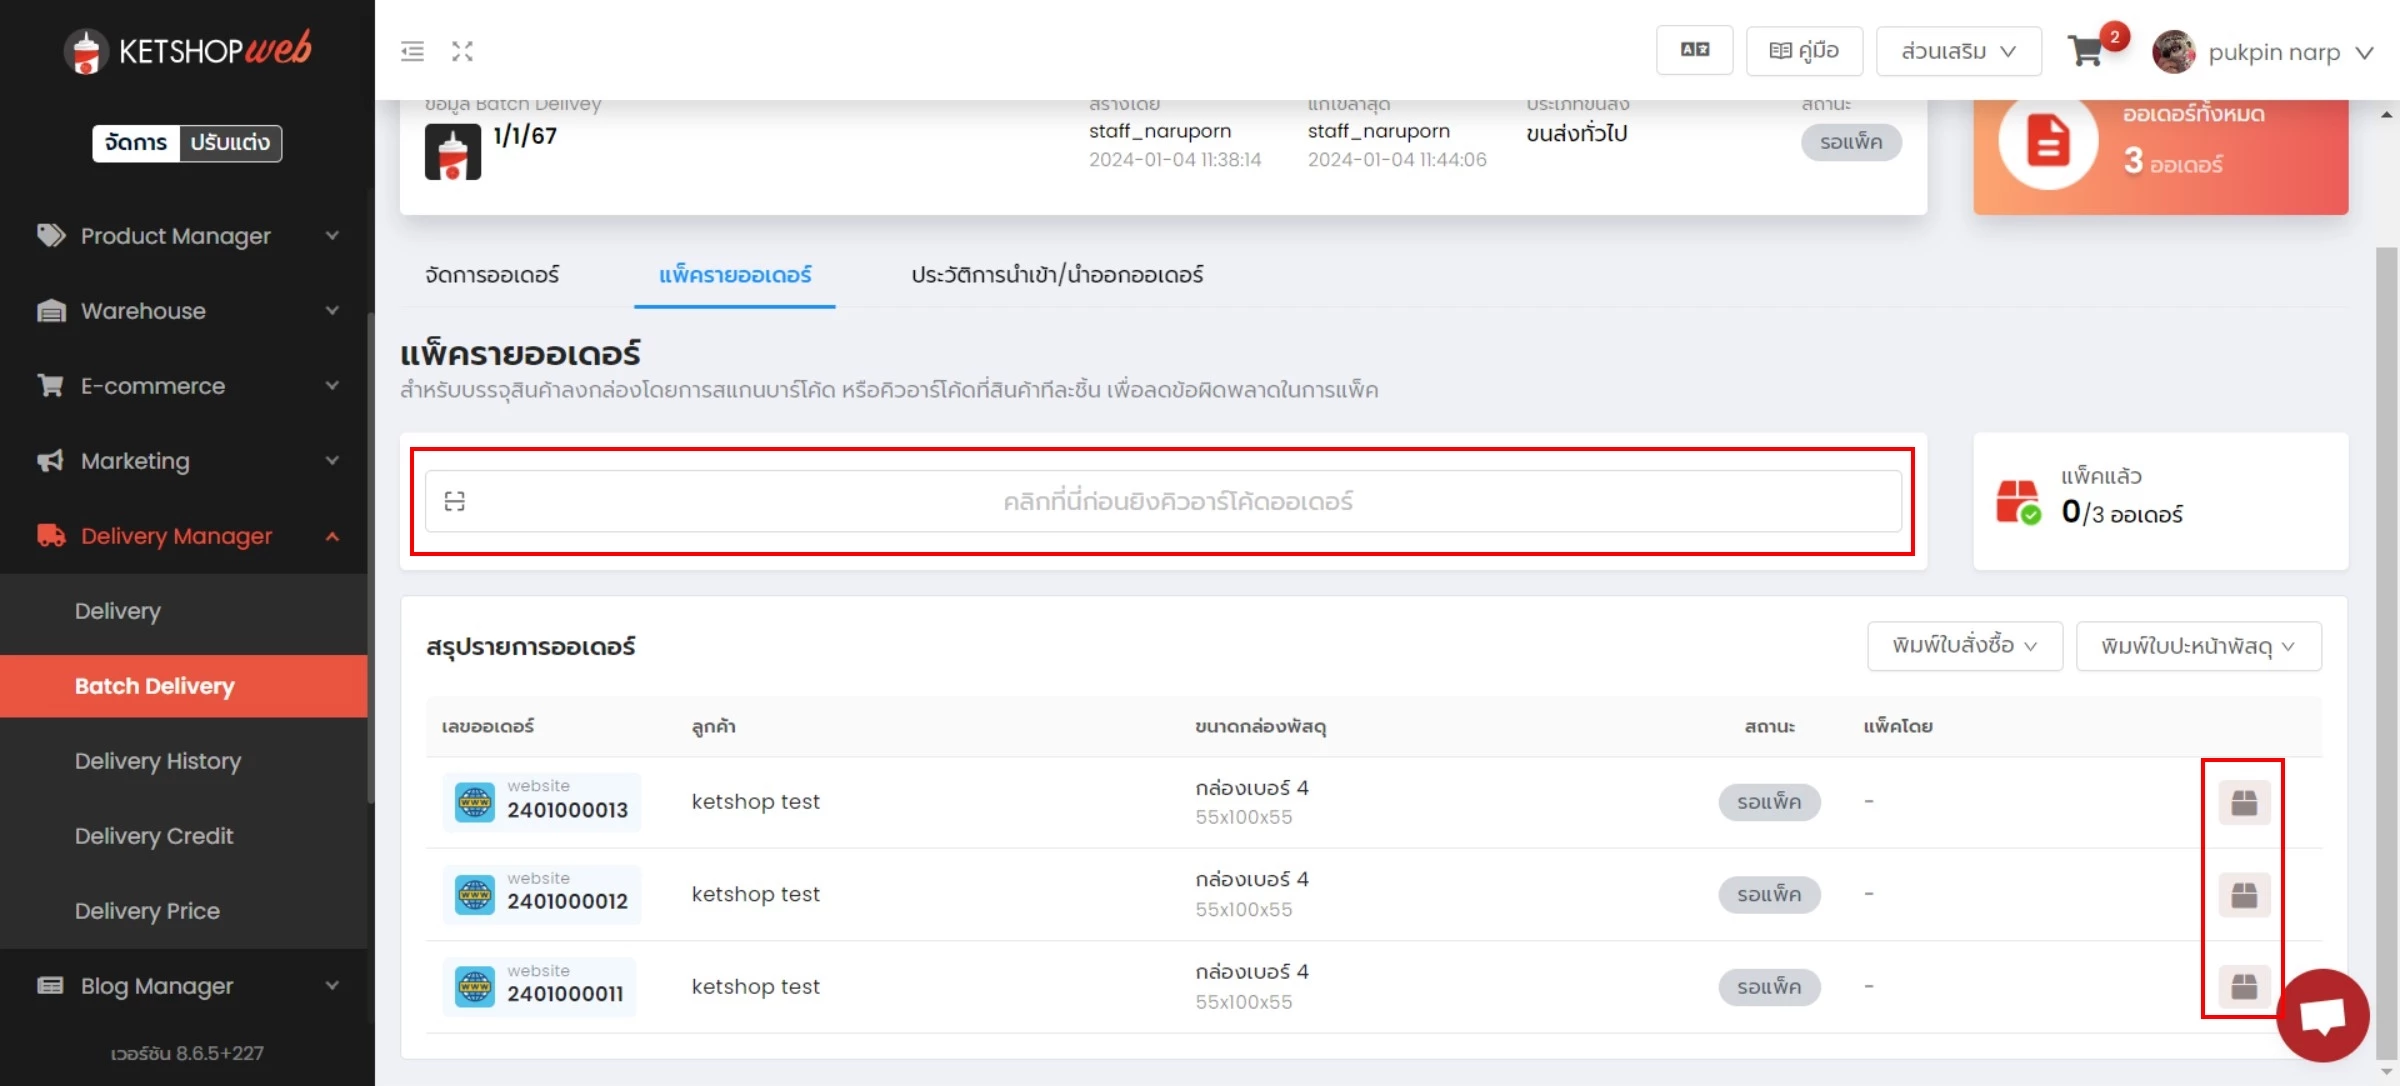The height and width of the screenshot is (1086, 2400).
Task: Expand the Product Manager menu
Action: (x=187, y=236)
